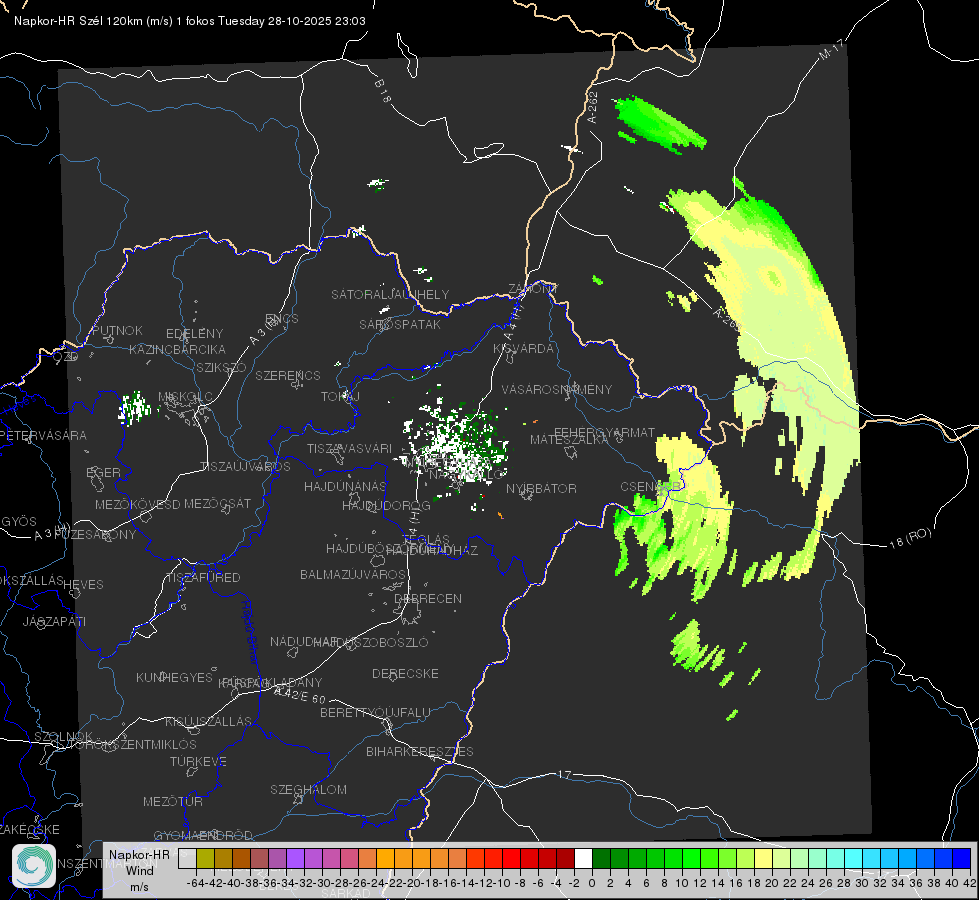The image size is (979, 900).
Task: Select the SÁTORALJAÚJHELY label
Action: tap(390, 294)
